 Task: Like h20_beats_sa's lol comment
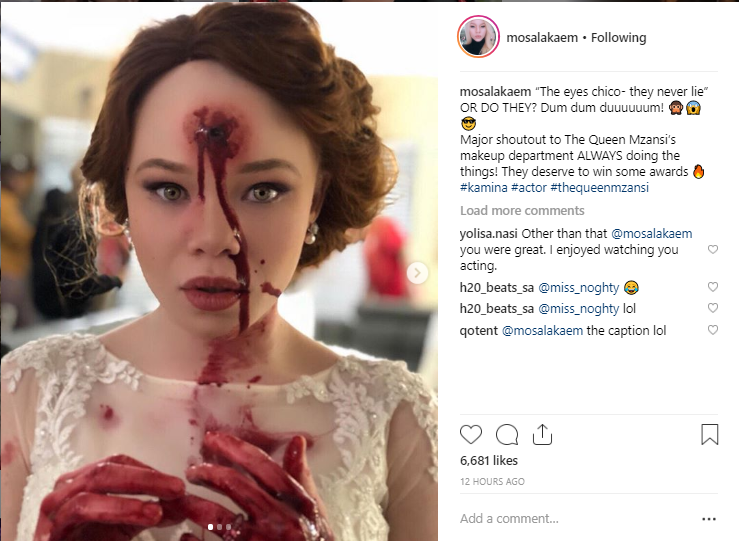(x=713, y=309)
